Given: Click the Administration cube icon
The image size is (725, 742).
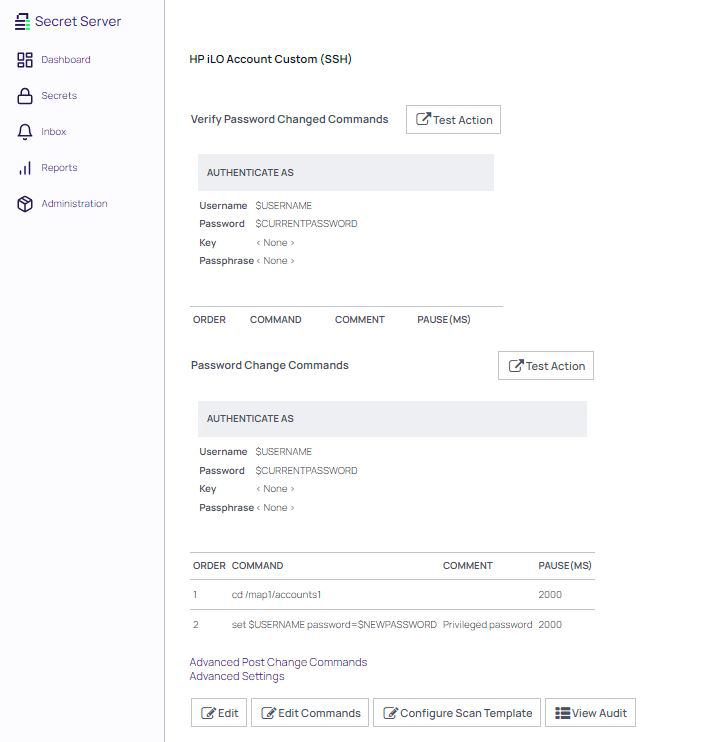Looking at the screenshot, I should (25, 204).
